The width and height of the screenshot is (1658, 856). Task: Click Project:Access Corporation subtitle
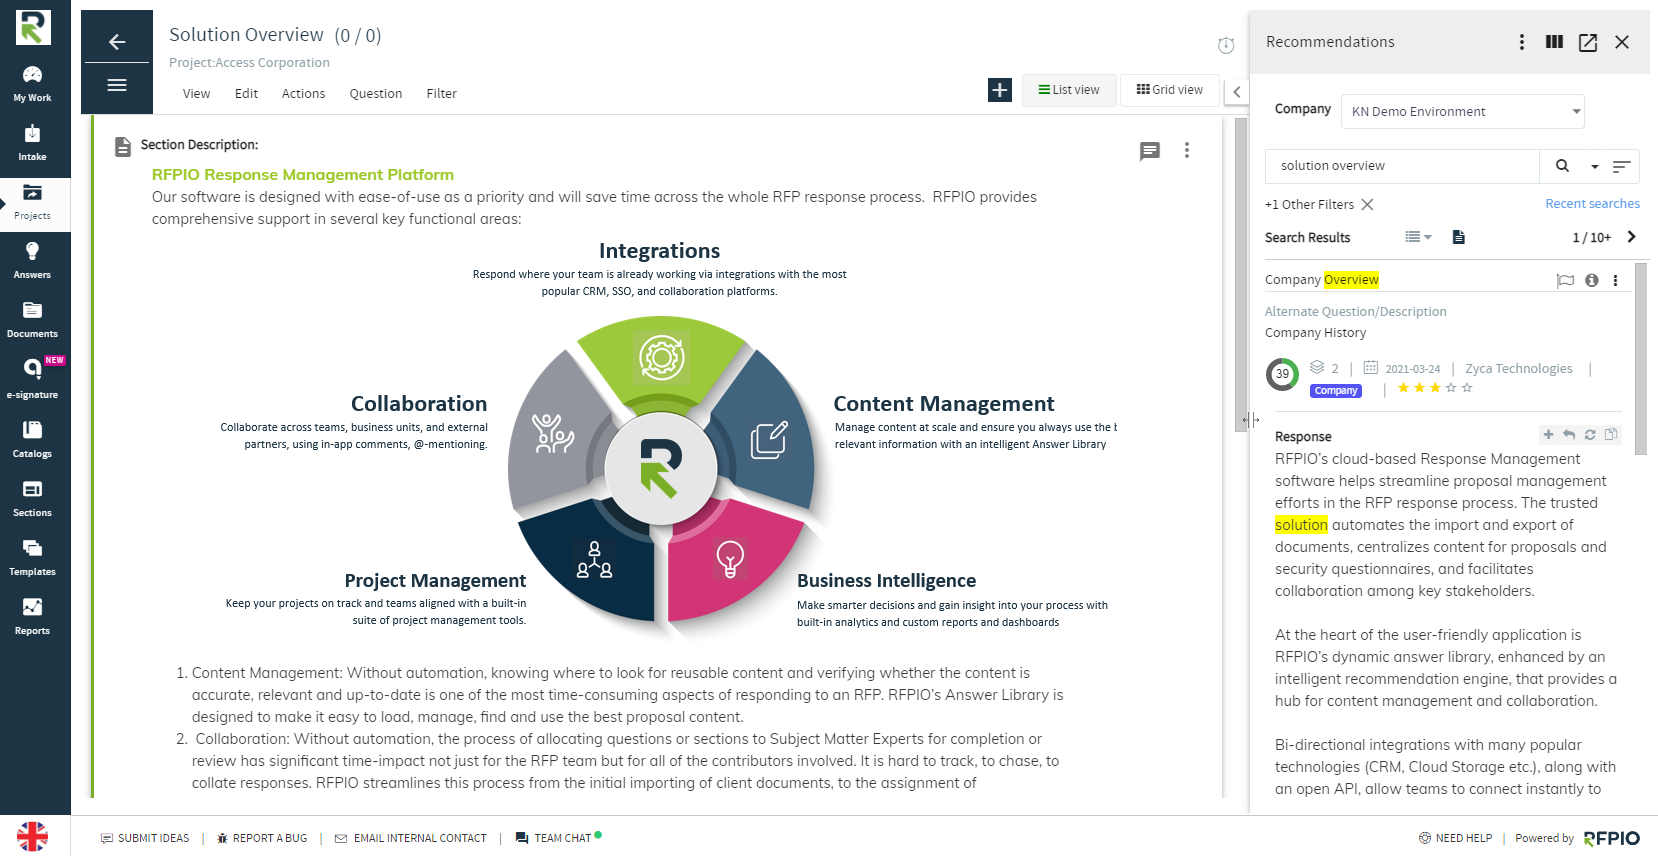(249, 63)
